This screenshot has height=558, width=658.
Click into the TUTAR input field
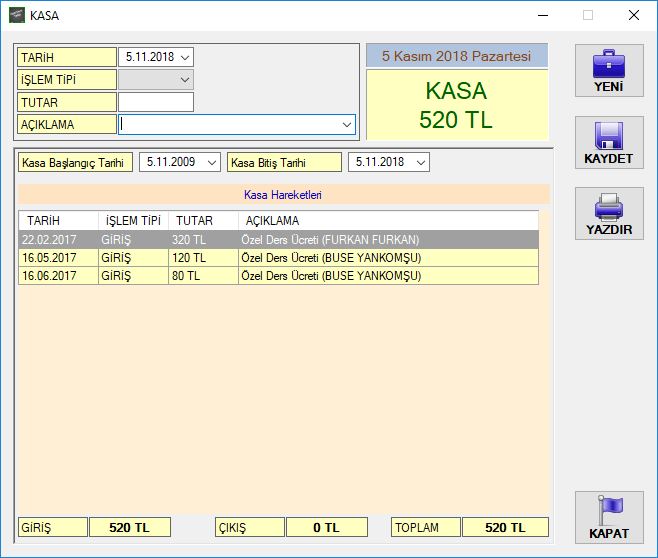(x=156, y=102)
